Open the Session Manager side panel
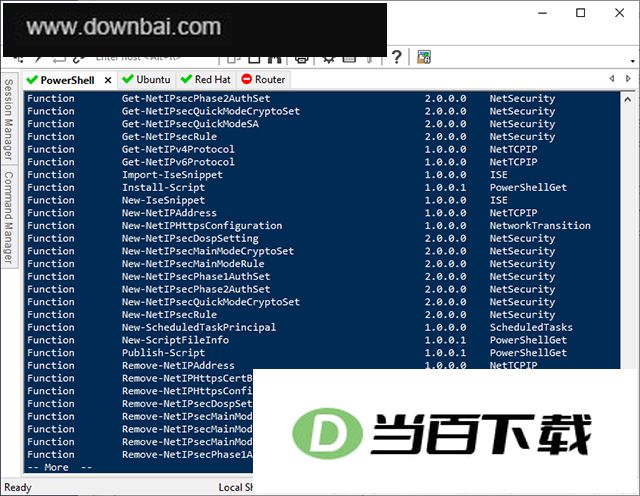The height and width of the screenshot is (496, 640). coord(9,119)
